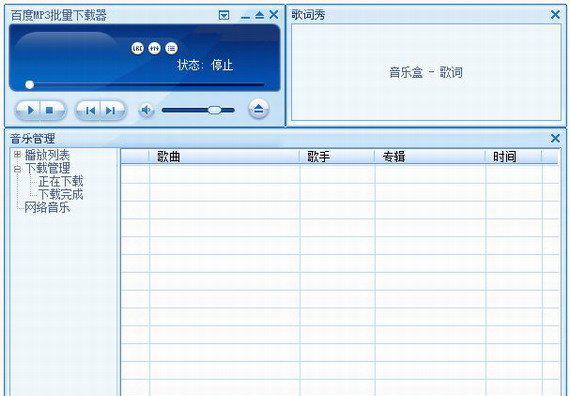The width and height of the screenshot is (570, 396).
Task: Select 网络音乐 in the tree
Action: 47,208
